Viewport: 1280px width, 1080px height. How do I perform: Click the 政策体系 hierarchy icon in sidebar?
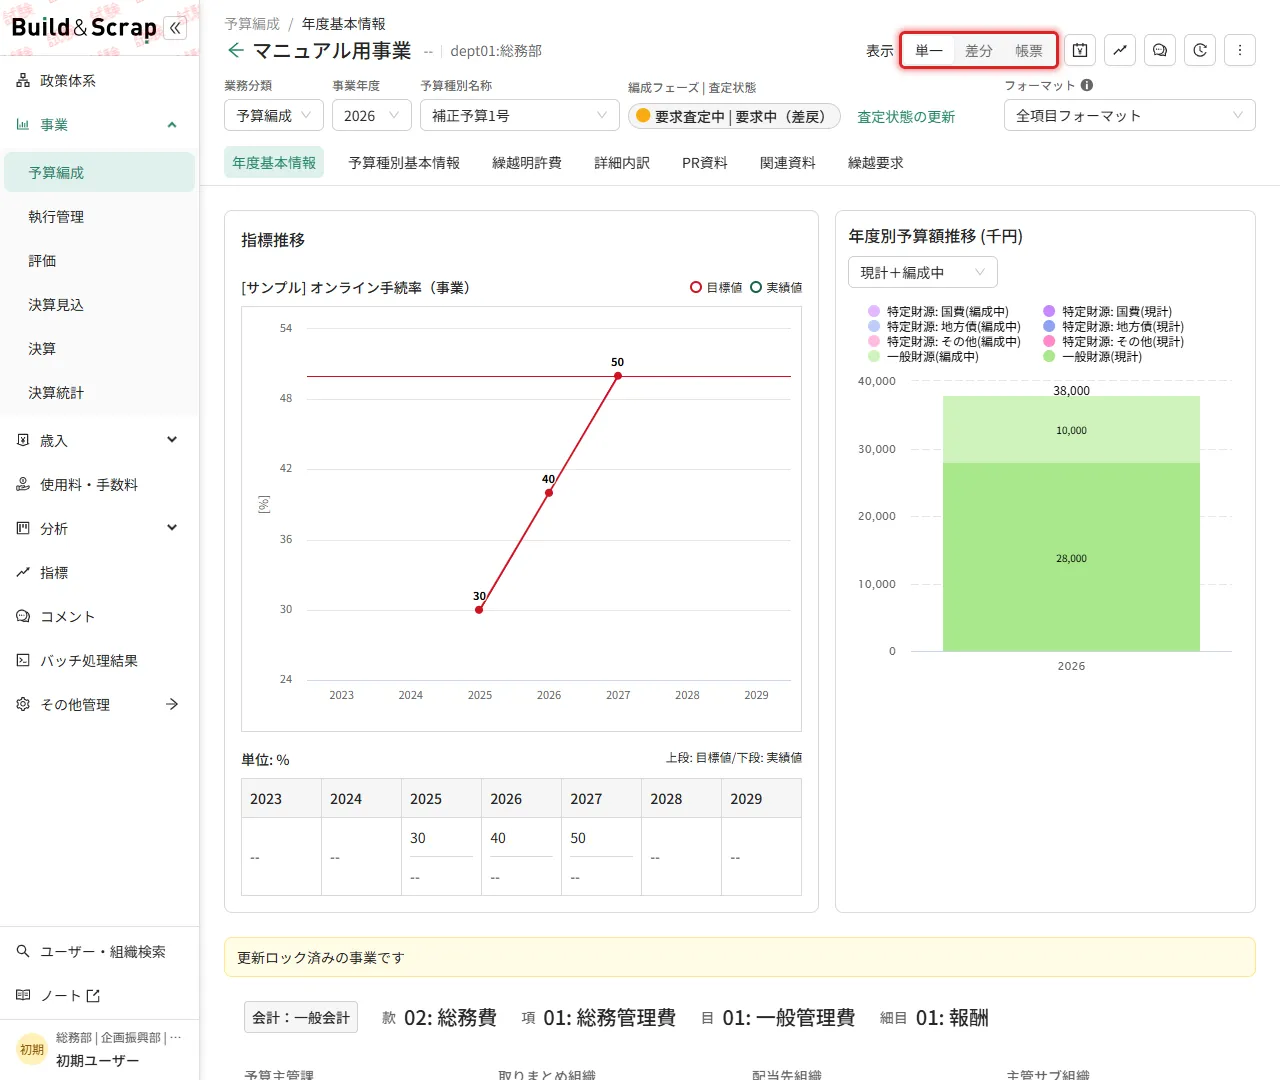coord(23,80)
